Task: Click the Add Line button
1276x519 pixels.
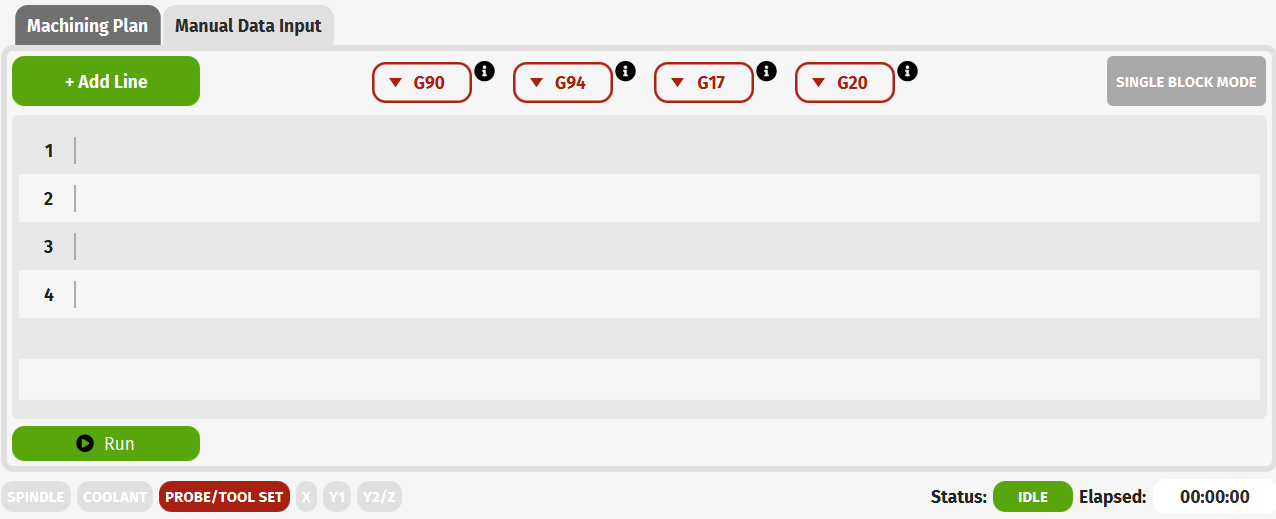Action: point(106,82)
